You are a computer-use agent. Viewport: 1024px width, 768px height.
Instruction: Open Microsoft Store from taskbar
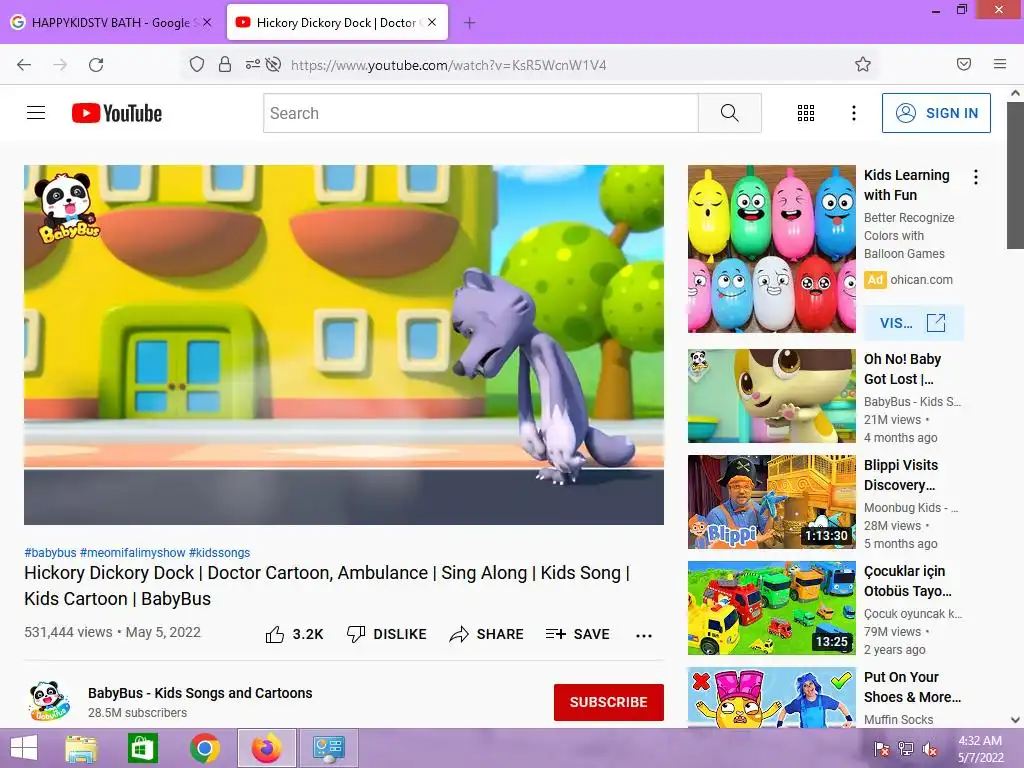click(x=142, y=748)
